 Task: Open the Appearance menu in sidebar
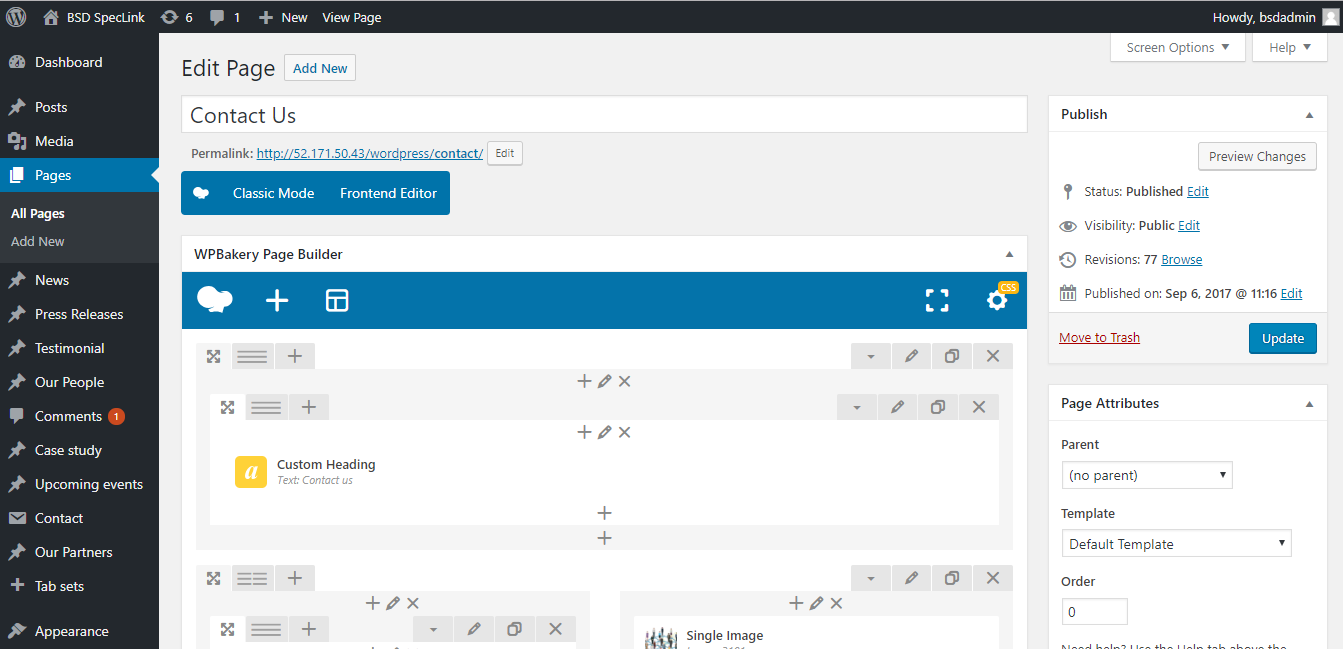[71, 631]
